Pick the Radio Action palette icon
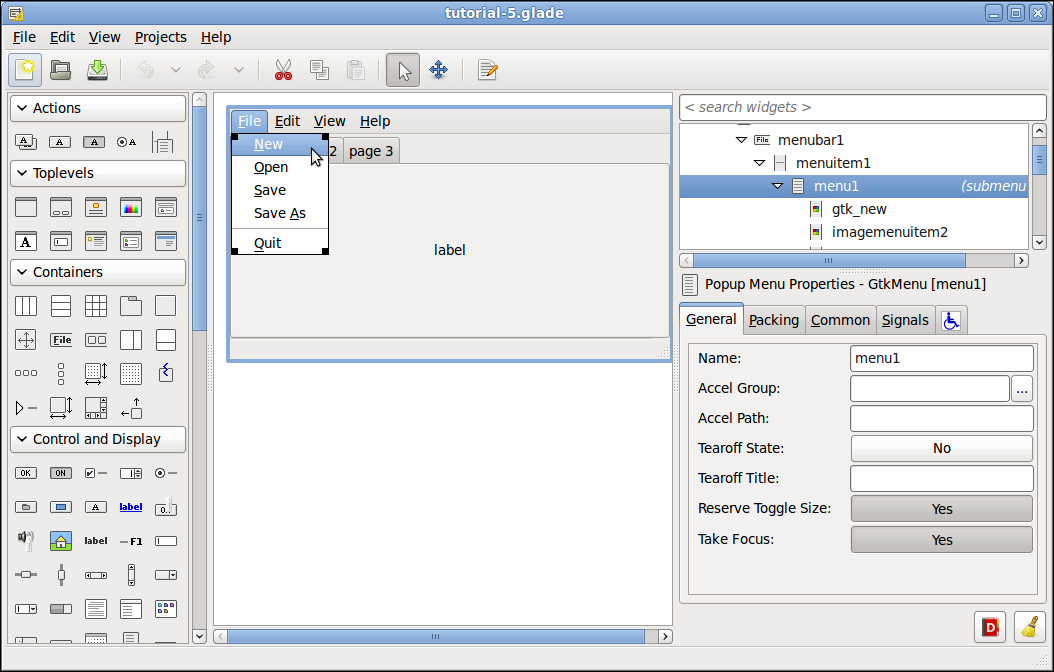The image size is (1054, 672). 127,142
